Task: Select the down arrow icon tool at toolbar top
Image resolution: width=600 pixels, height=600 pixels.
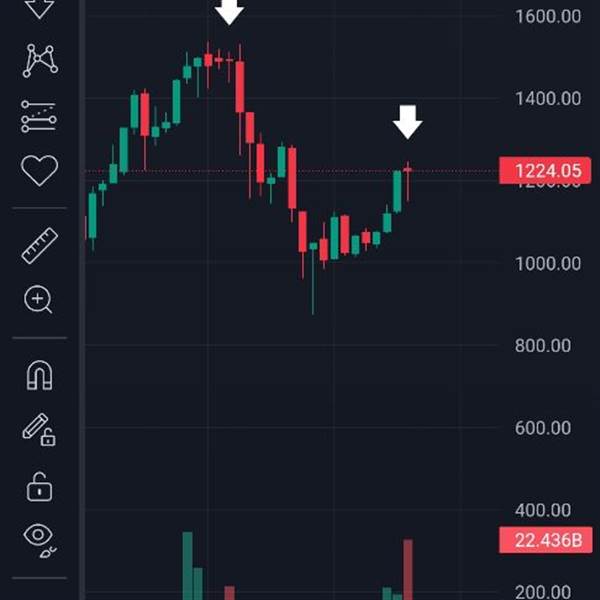Action: (x=39, y=8)
